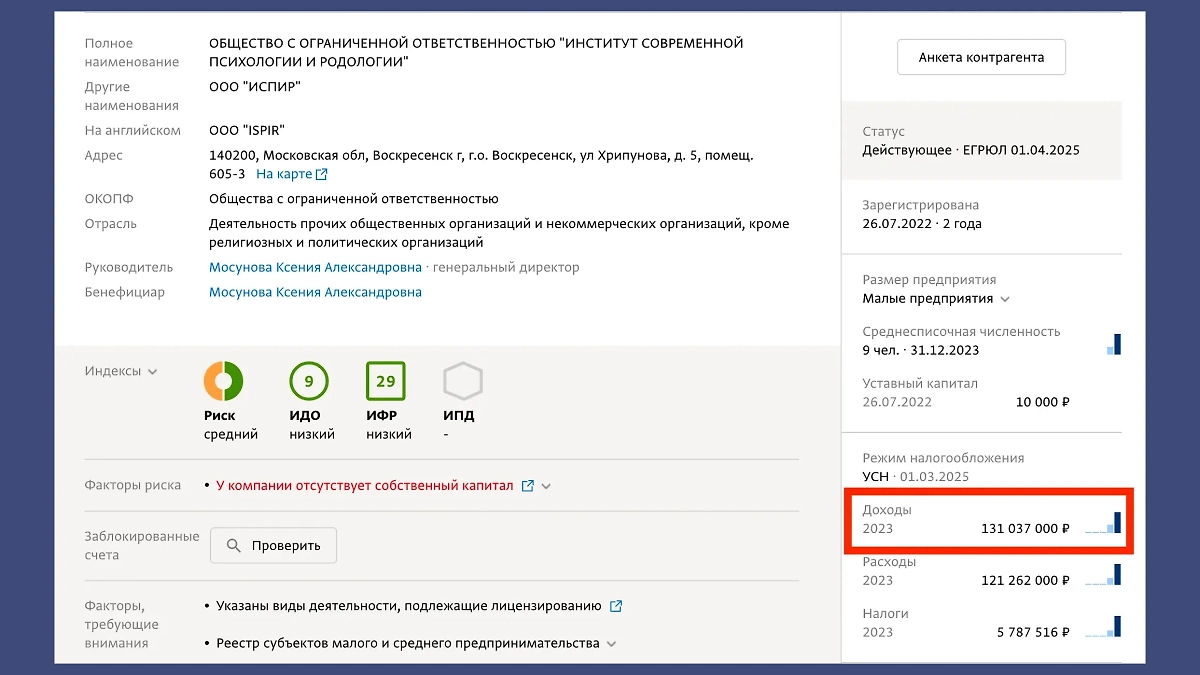The height and width of the screenshot is (675, 1200).
Task: Click external link icon beside лицензированию risk factor
Action: click(615, 605)
